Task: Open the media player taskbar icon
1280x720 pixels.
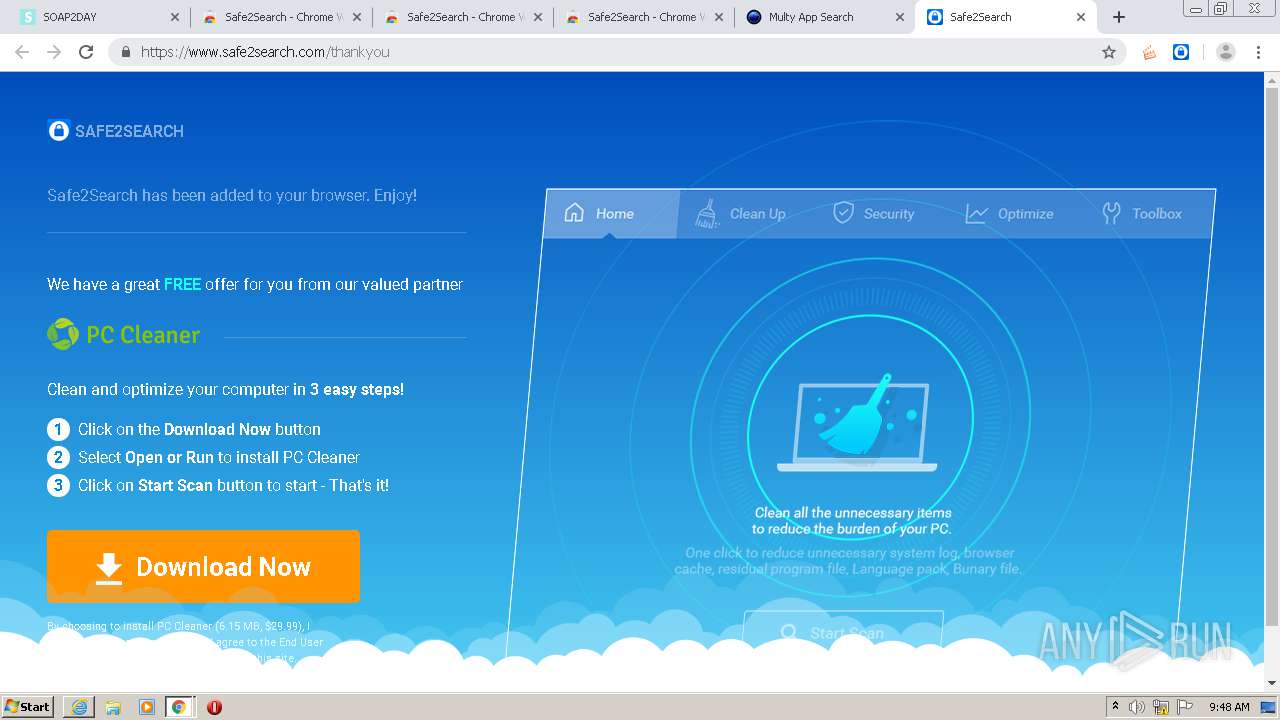Action: pos(147,706)
